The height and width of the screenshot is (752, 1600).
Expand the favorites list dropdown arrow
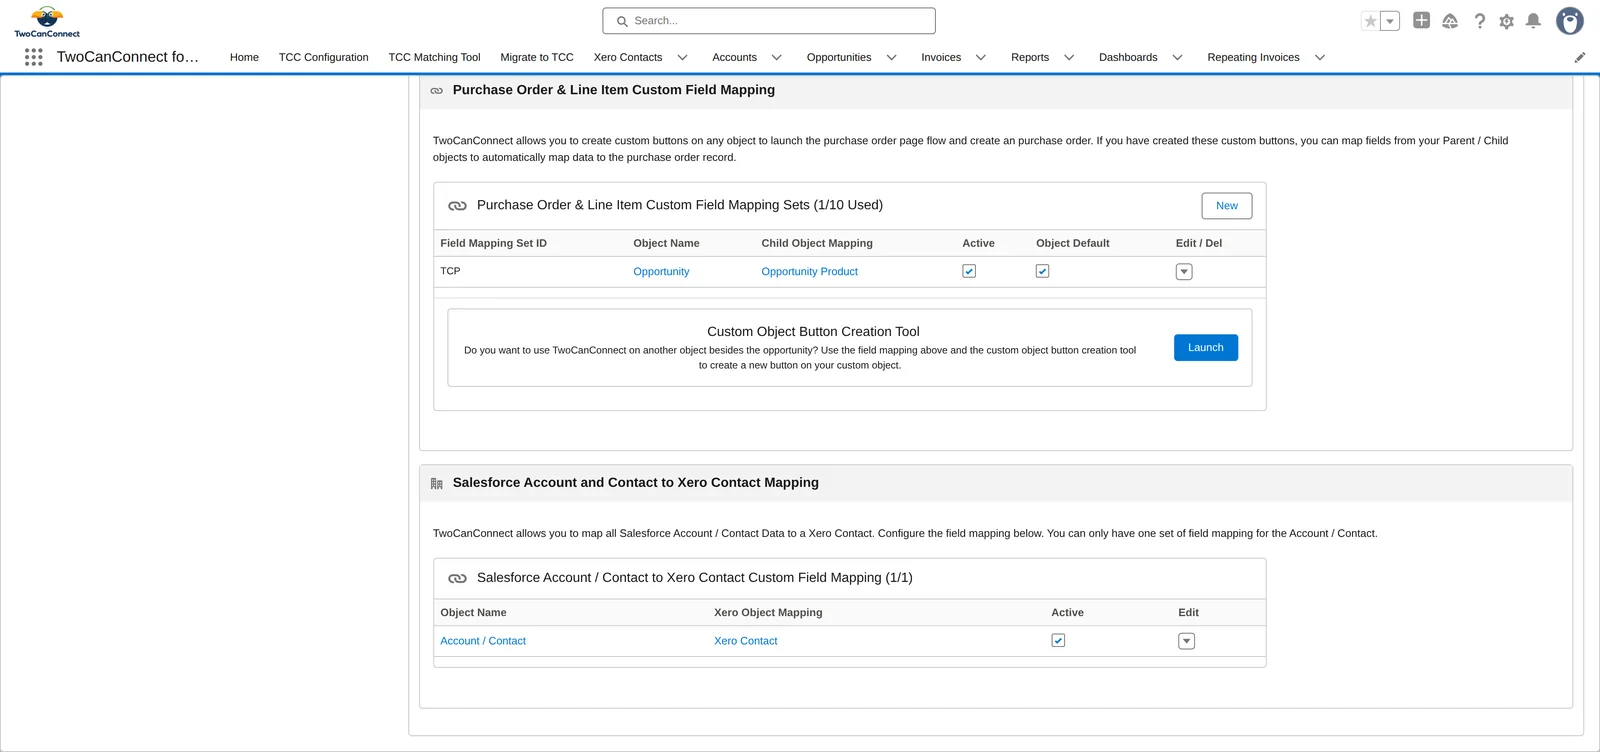click(x=1390, y=21)
